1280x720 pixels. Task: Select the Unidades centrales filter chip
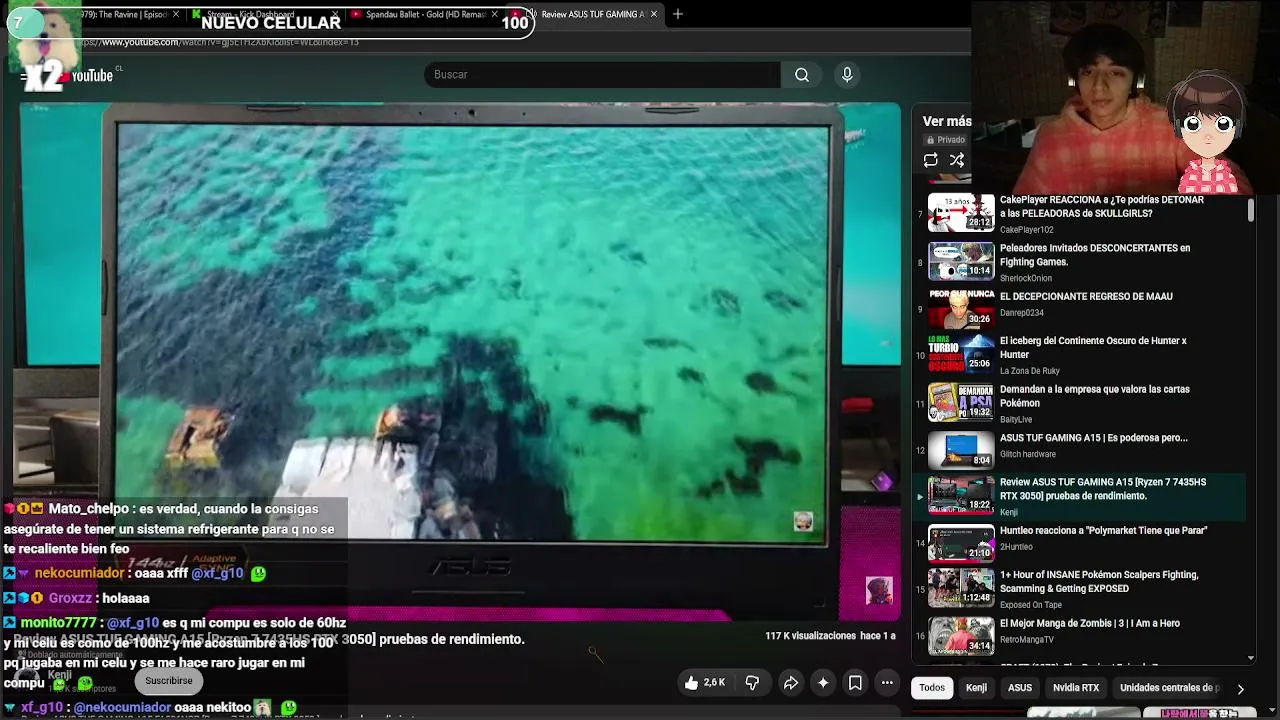[1170, 688]
